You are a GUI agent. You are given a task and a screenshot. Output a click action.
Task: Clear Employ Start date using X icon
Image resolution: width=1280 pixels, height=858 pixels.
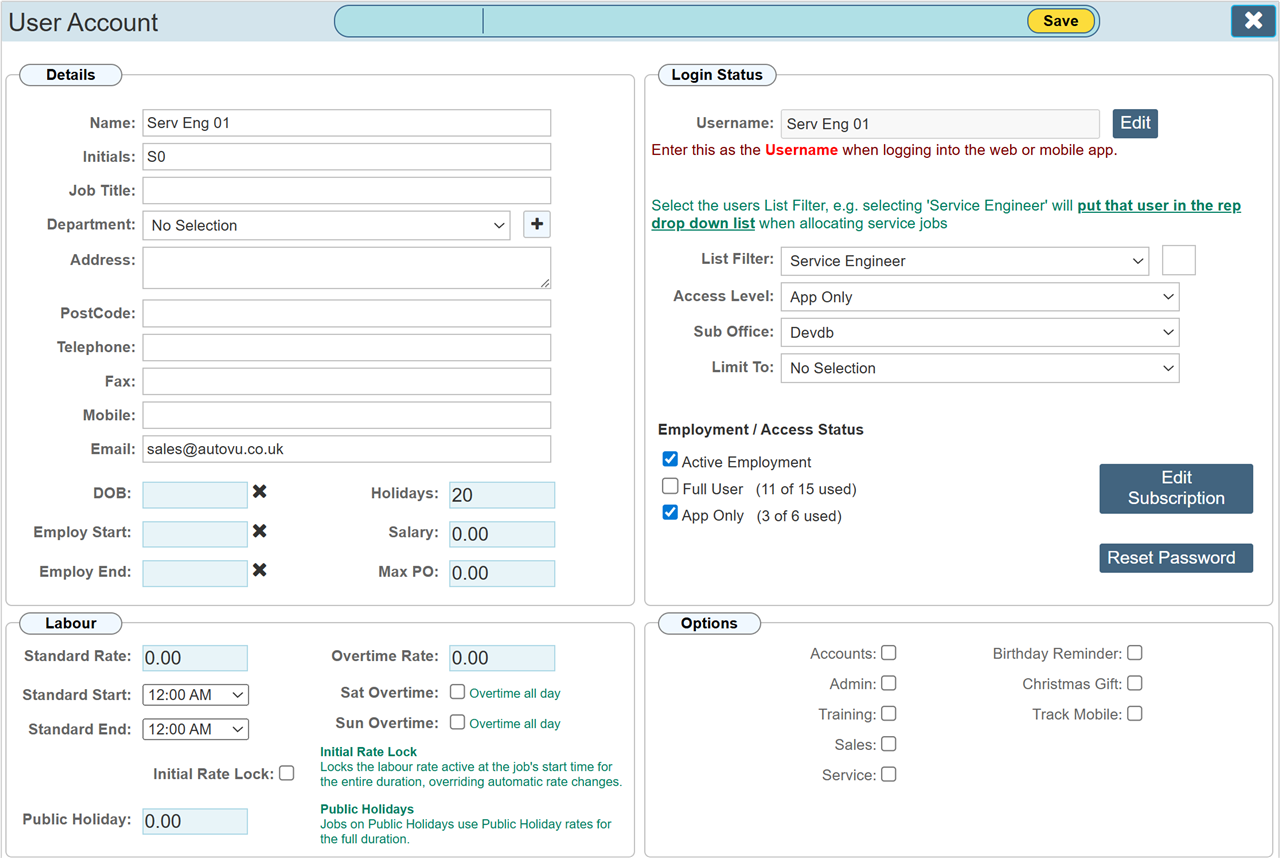click(259, 531)
